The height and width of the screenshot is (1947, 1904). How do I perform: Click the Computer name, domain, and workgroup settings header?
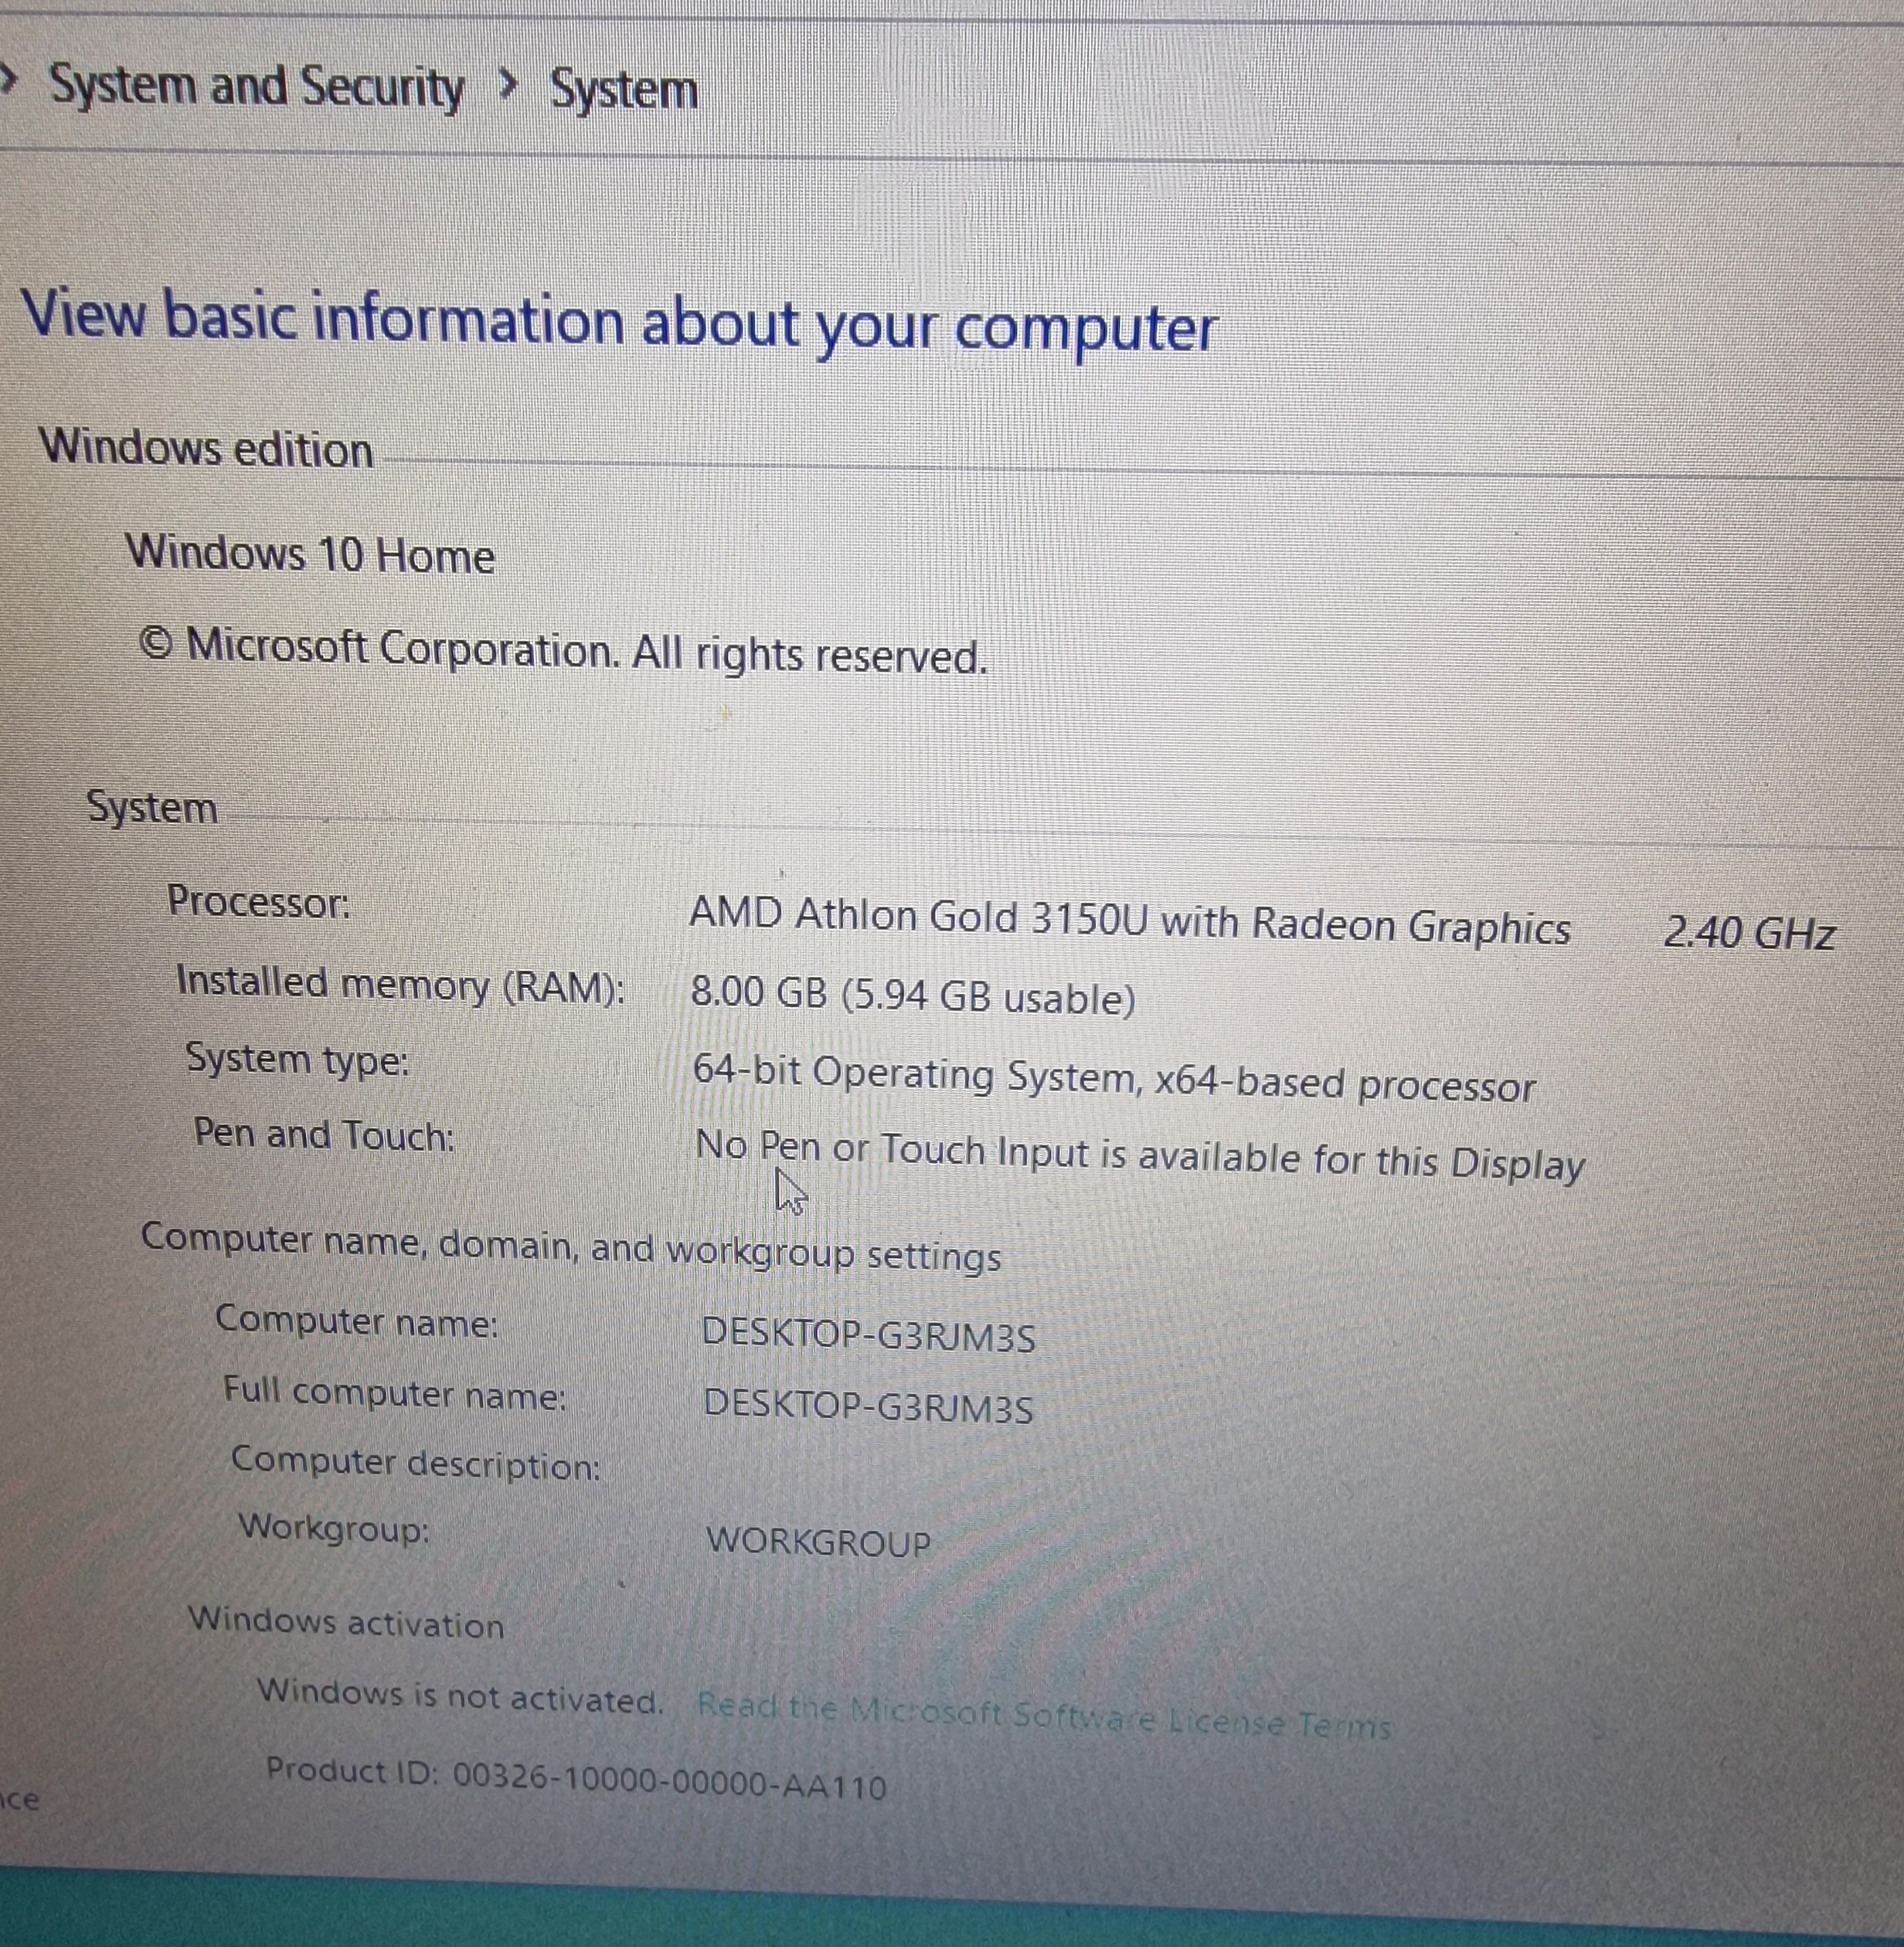click(x=571, y=1247)
